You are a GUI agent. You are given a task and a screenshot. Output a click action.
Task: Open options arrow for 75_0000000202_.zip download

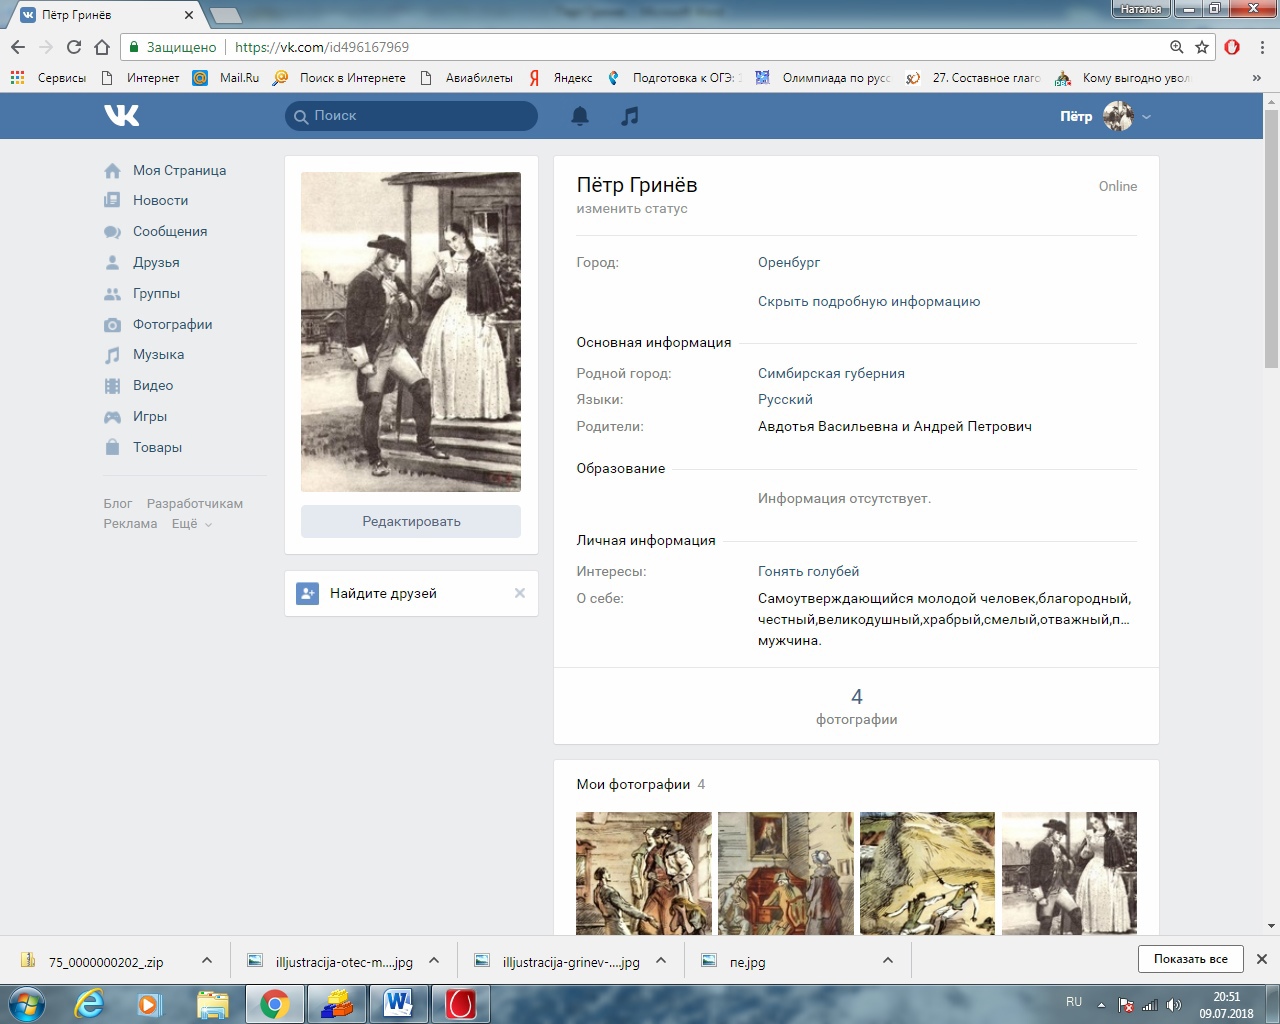pyautogui.click(x=206, y=960)
